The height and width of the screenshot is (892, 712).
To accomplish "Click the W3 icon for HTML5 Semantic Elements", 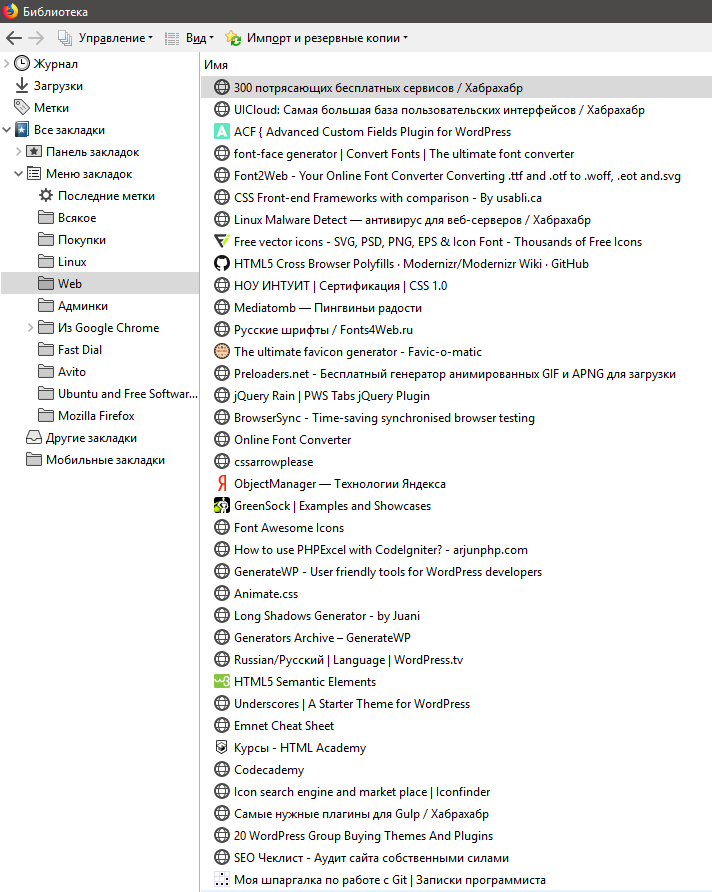I will point(222,682).
